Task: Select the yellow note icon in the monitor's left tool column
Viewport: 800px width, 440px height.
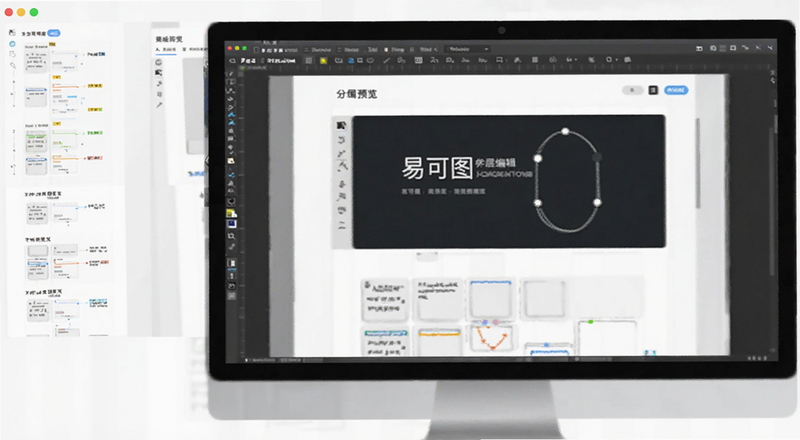Action: [231, 213]
